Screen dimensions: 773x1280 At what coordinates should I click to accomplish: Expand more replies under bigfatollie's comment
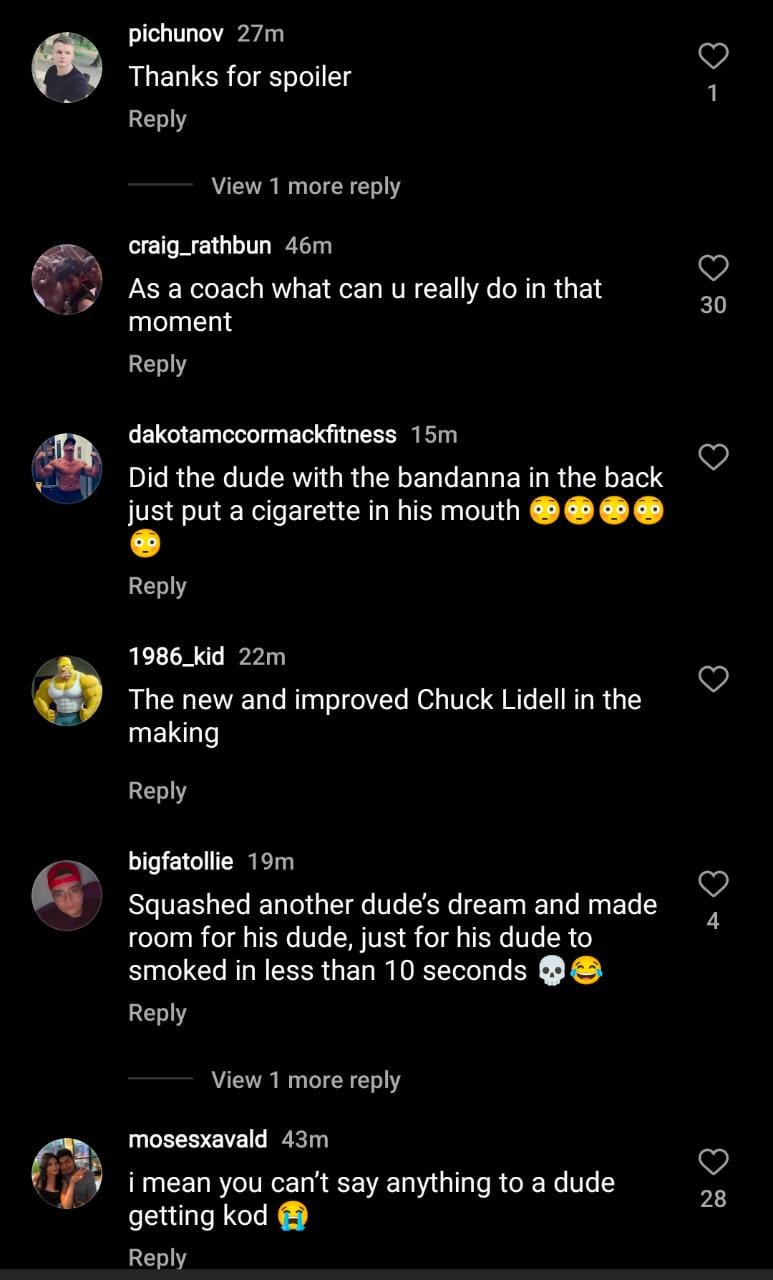pos(305,1080)
